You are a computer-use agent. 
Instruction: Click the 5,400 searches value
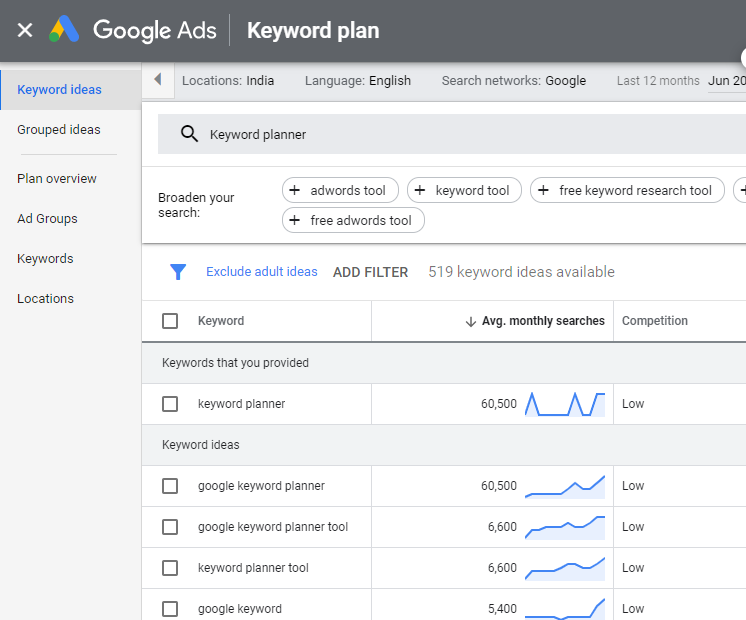click(502, 609)
